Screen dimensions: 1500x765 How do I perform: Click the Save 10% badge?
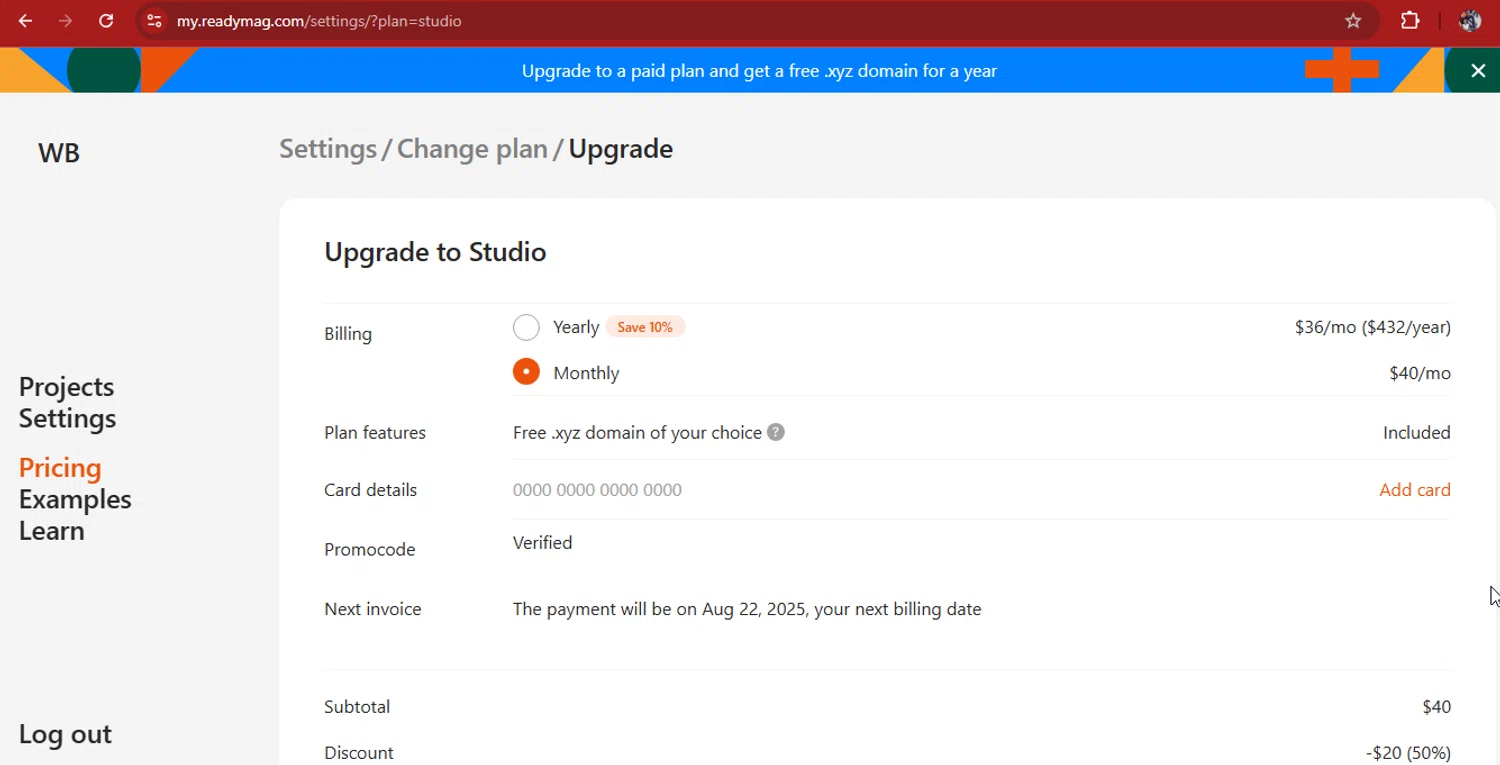(x=645, y=327)
